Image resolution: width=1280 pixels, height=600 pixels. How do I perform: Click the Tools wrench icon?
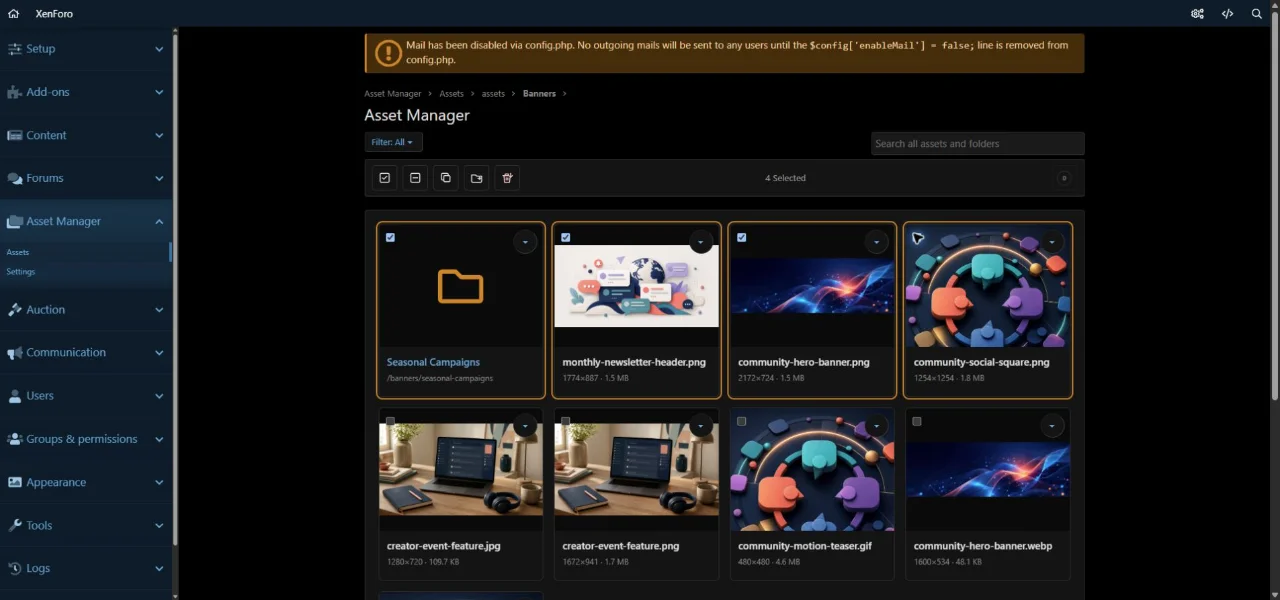pos(15,525)
